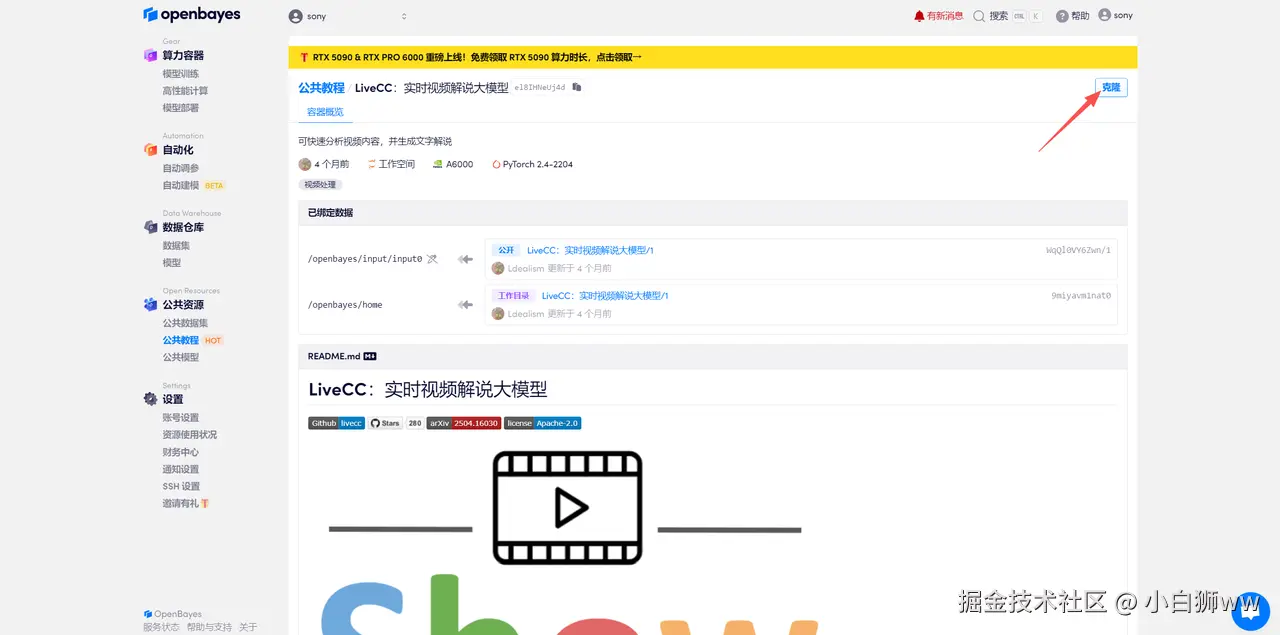The image size is (1280, 635).
Task: Open 账号设置 in the sidebar
Action: click(x=181, y=417)
